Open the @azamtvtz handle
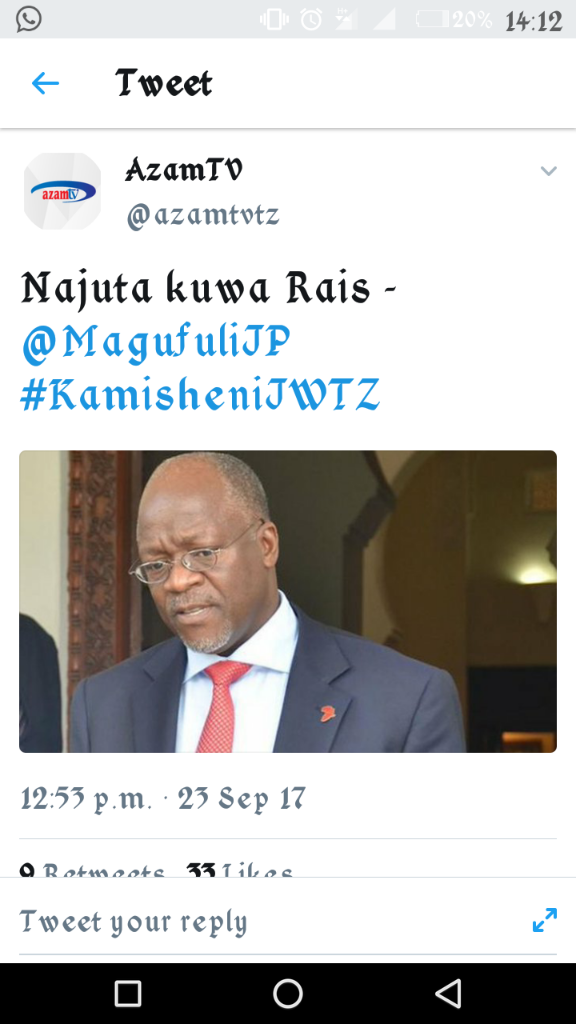Screen dimensions: 576x1024 pos(203,215)
